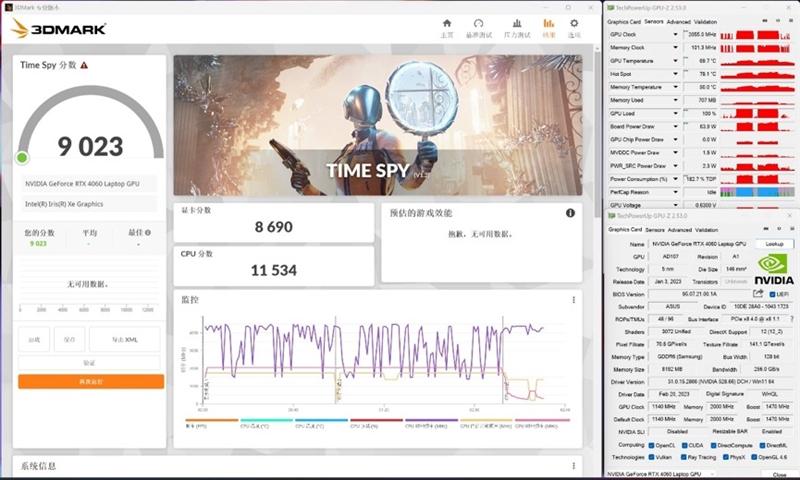Open the 3DMark Home icon
The image size is (800, 480).
(447, 23)
